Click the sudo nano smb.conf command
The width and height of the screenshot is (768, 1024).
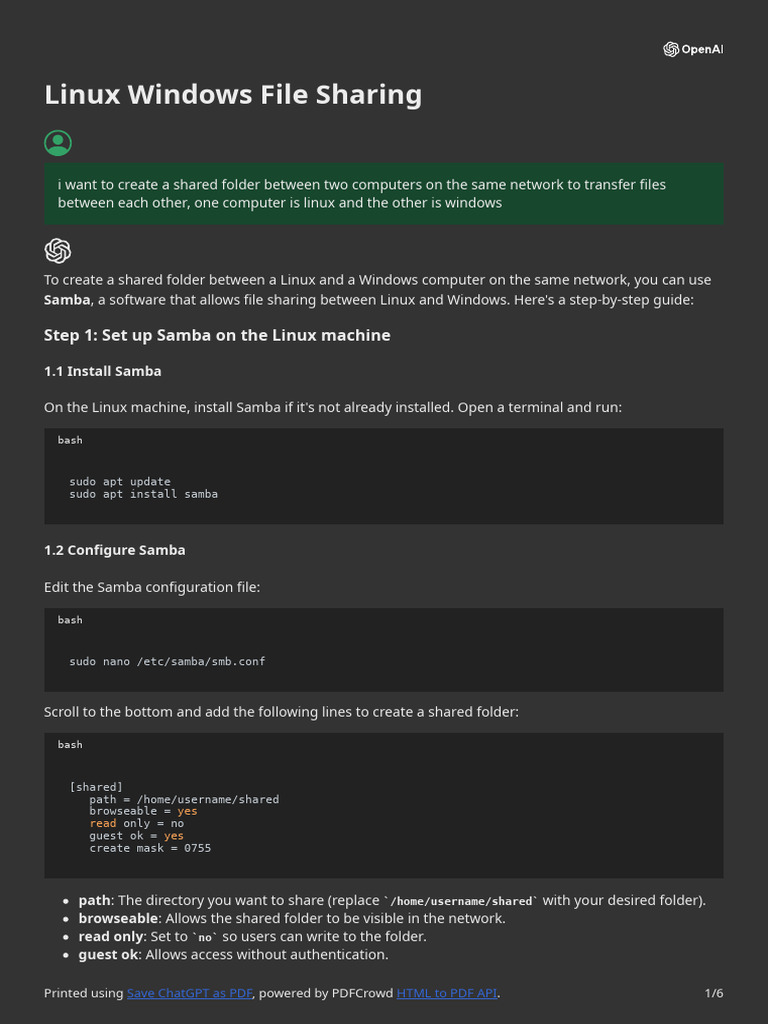[167, 661]
